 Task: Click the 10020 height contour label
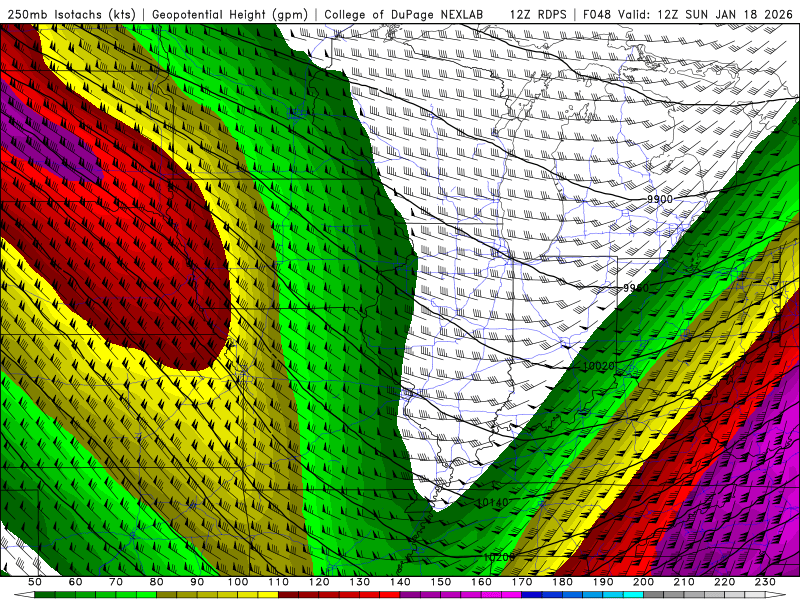[x=598, y=366]
